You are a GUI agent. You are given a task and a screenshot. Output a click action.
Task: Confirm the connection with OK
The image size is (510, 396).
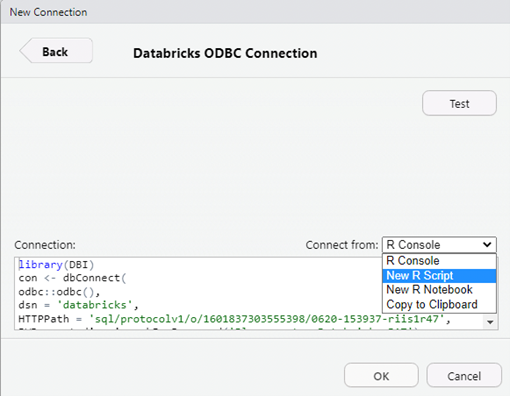(x=381, y=376)
